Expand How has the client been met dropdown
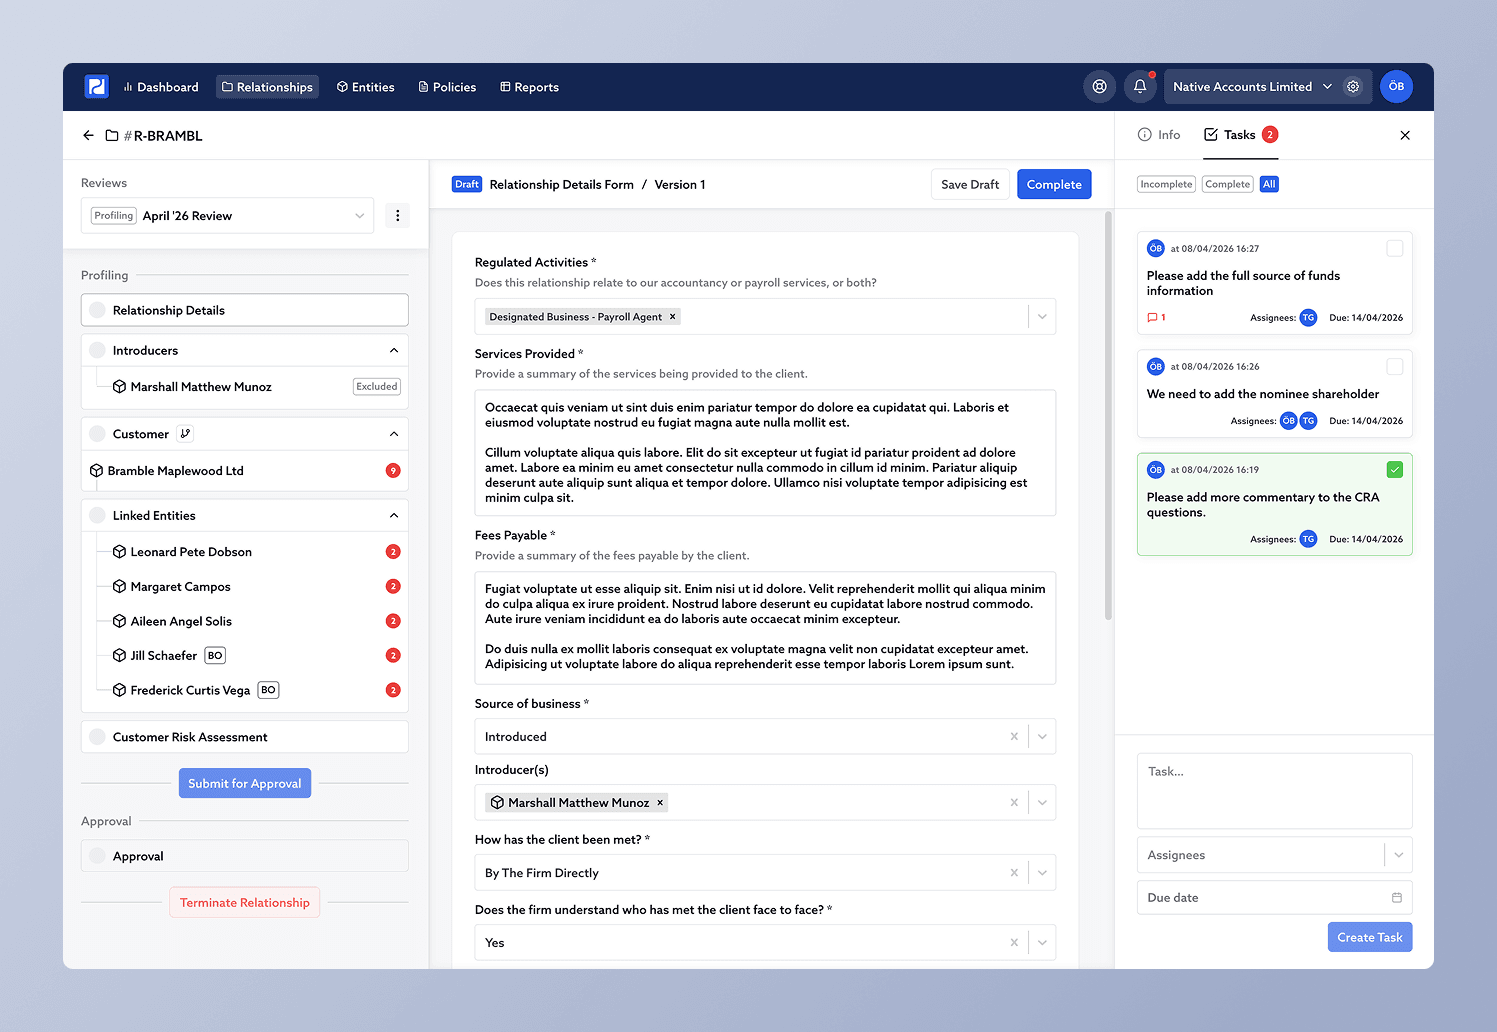 [1042, 873]
